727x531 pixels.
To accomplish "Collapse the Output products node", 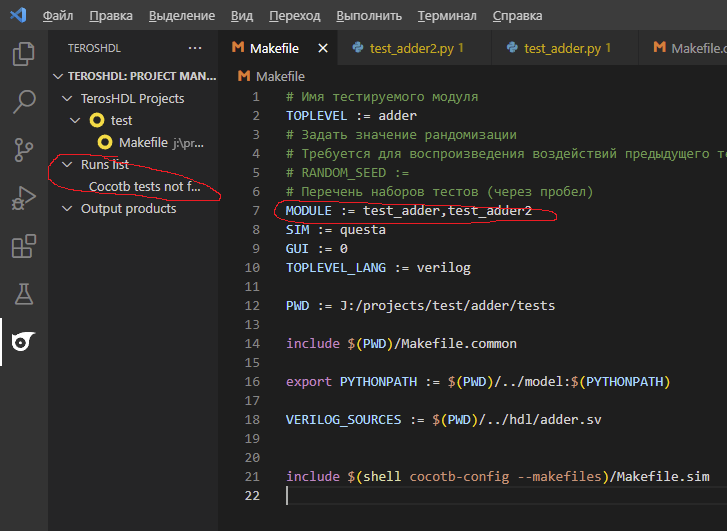I will 67,209.
